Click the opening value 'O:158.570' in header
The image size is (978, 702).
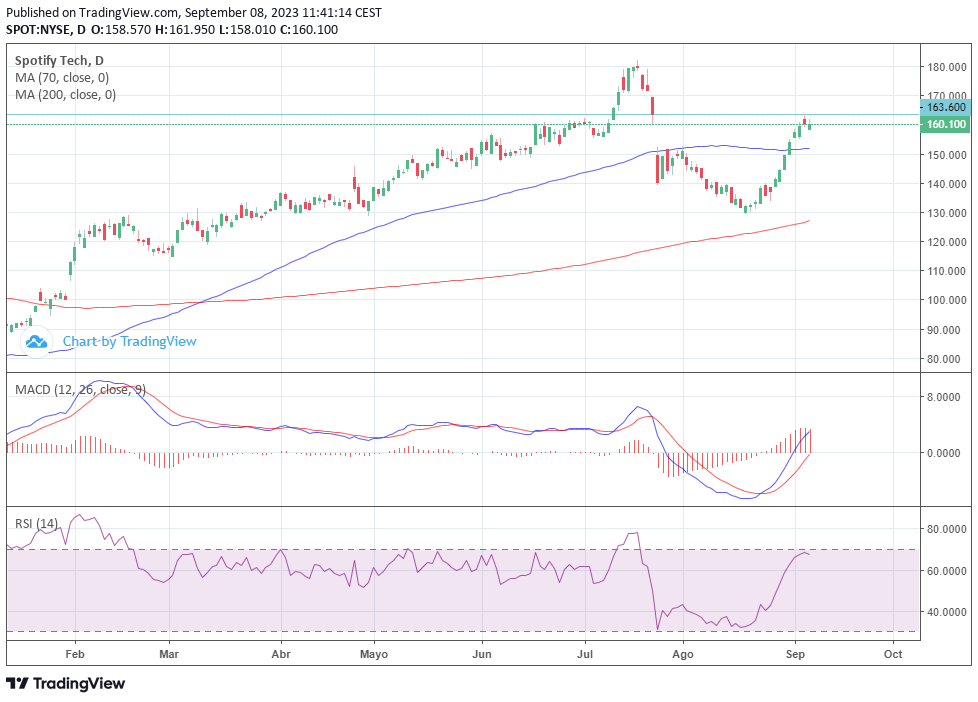[121, 30]
